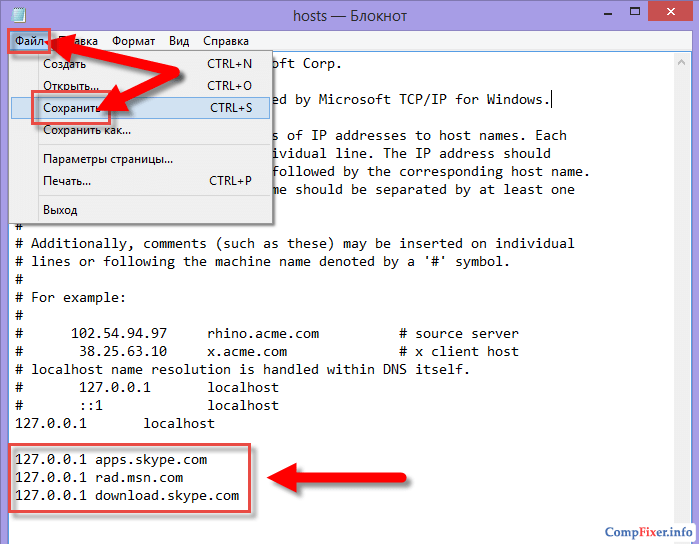The width and height of the screenshot is (699, 544).
Task: Click the Notepad icon in title bar
Action: (19, 14)
